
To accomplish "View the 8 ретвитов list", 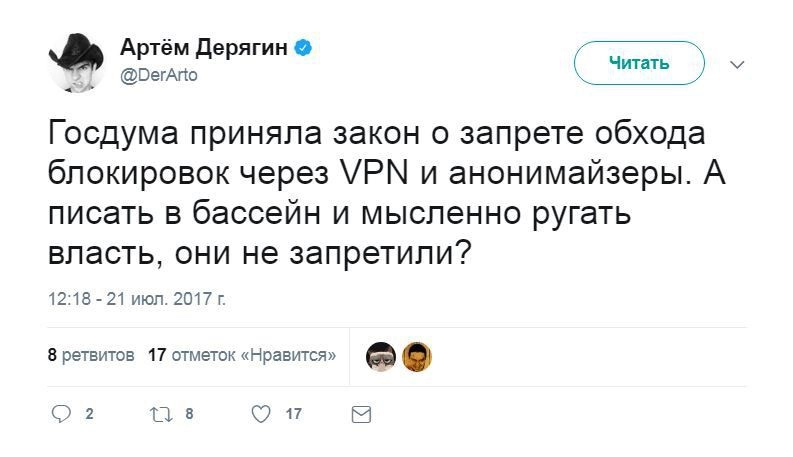I will [91, 355].
